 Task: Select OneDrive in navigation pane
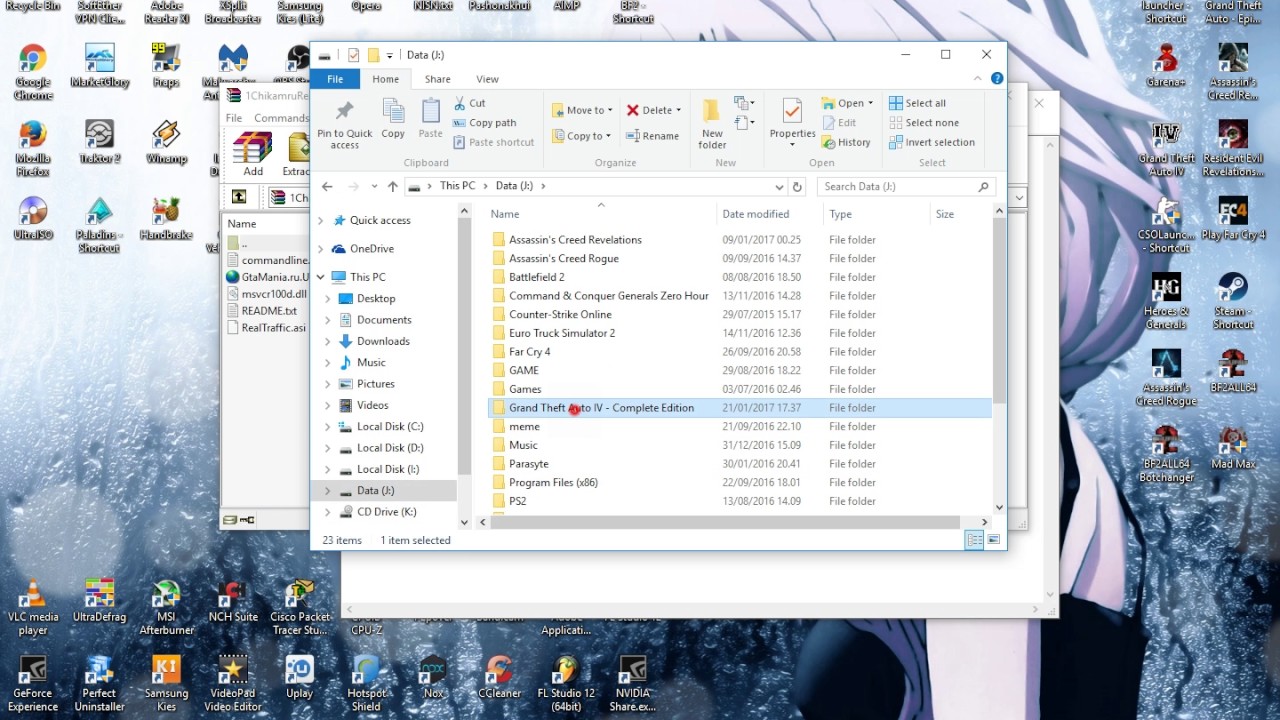click(371, 249)
